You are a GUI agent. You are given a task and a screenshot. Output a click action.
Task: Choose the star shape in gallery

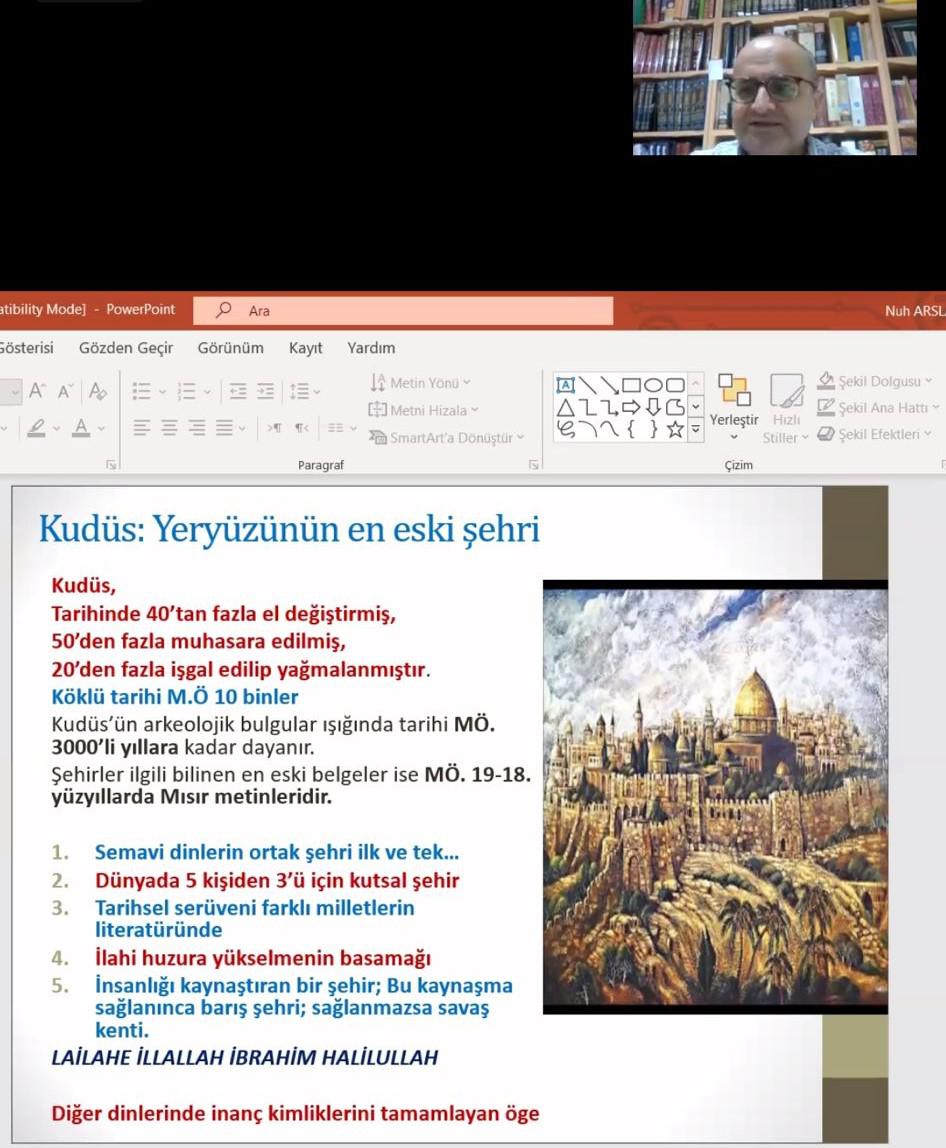click(675, 429)
